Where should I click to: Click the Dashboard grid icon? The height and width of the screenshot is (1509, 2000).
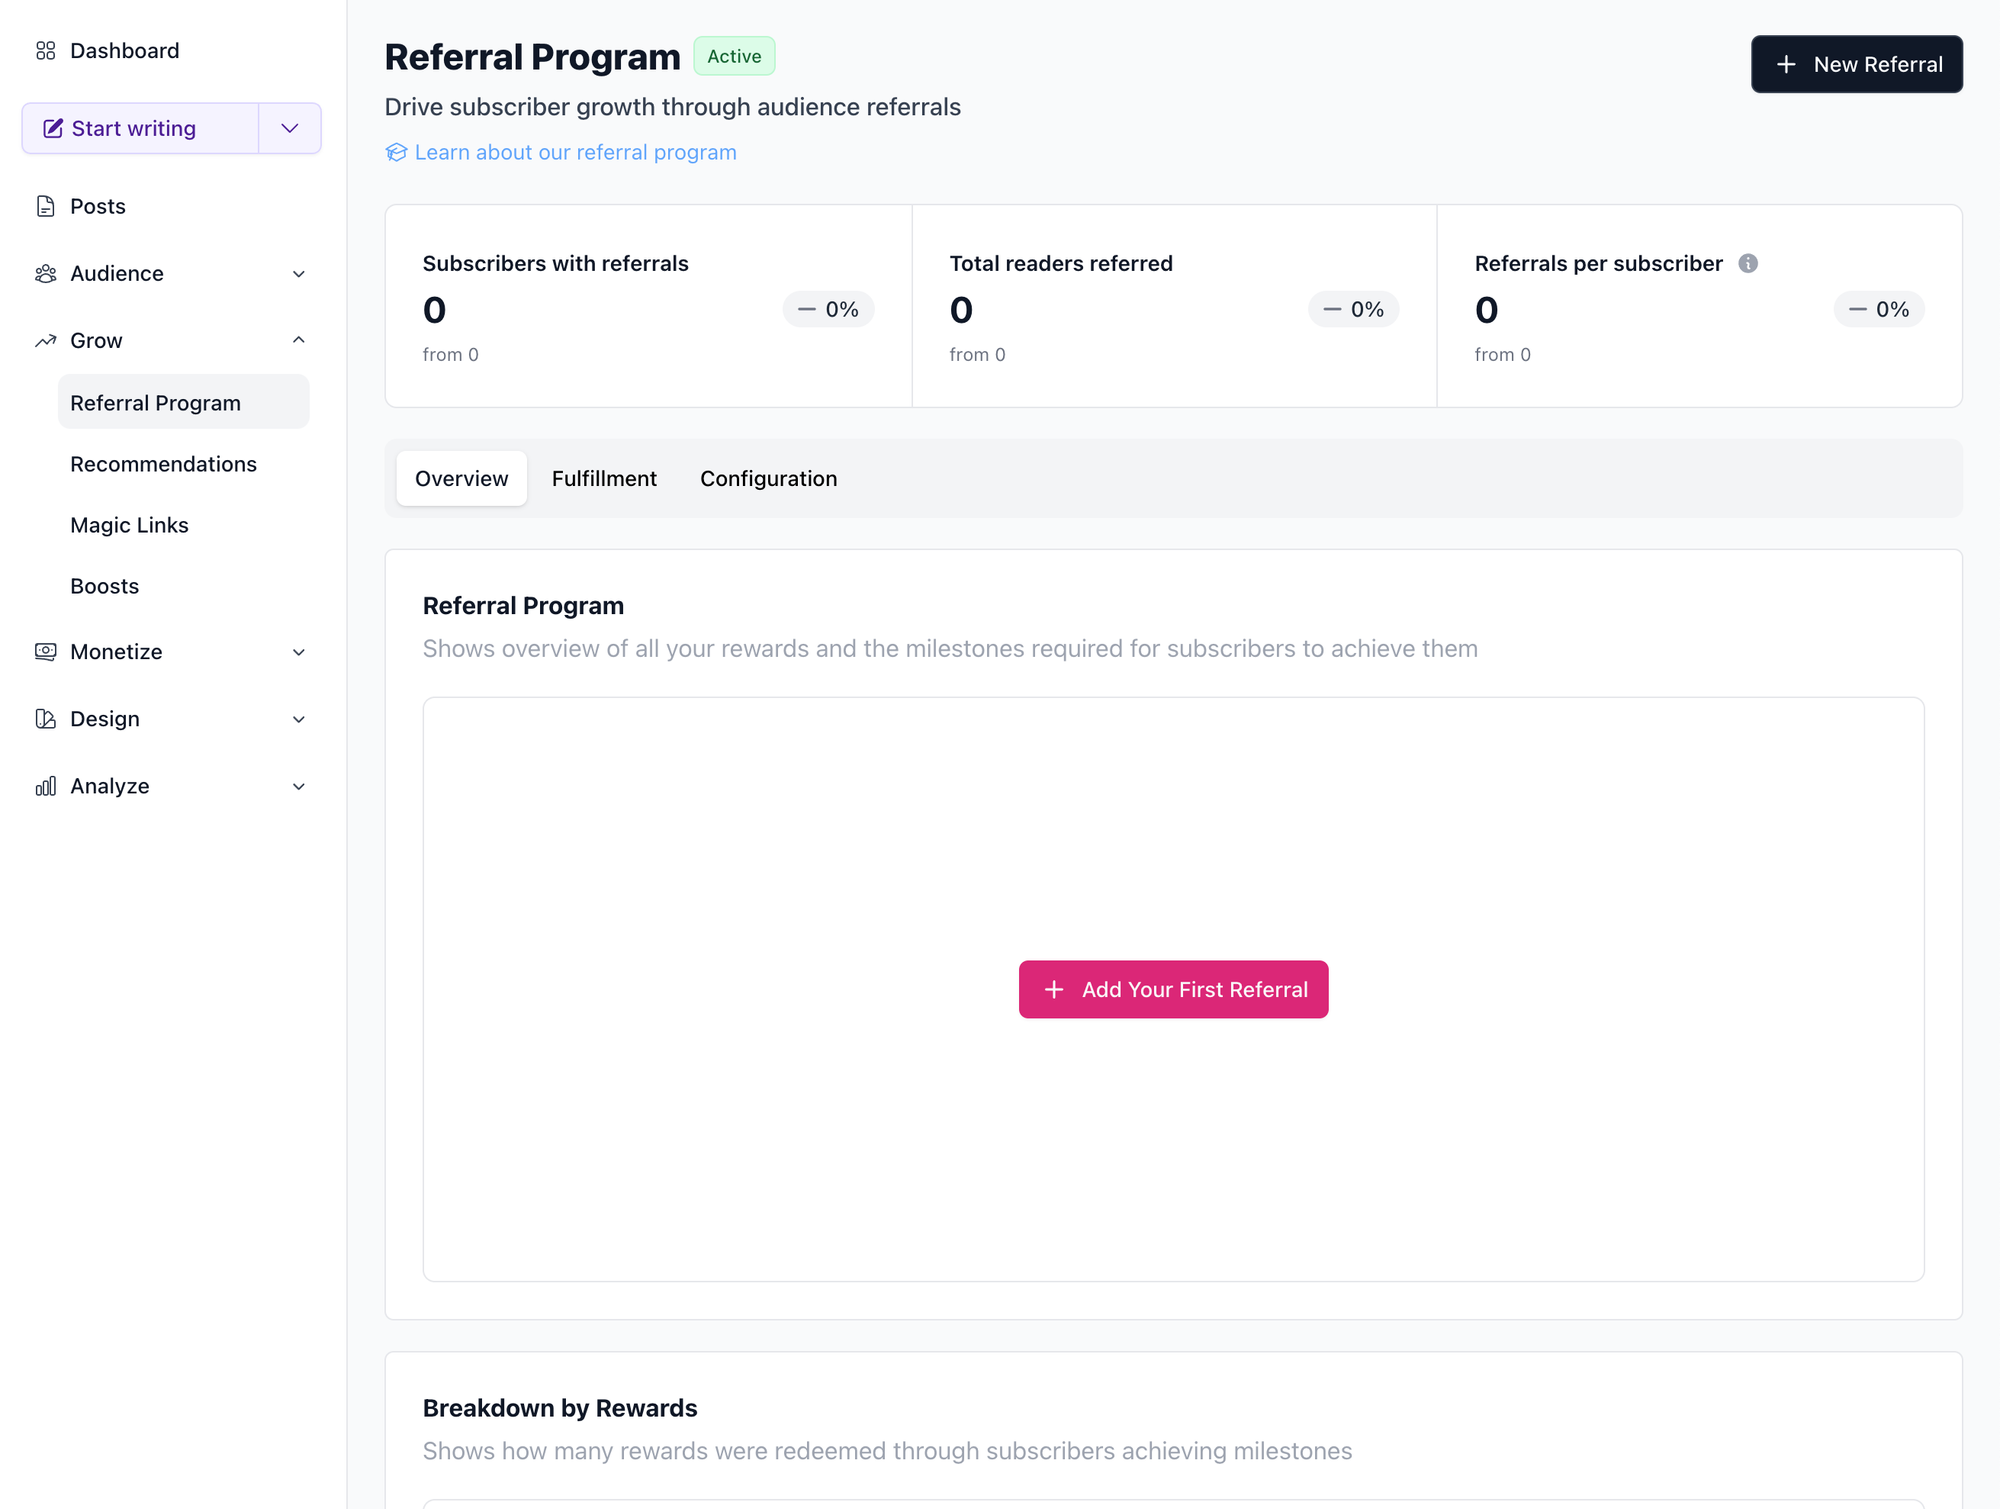46,50
